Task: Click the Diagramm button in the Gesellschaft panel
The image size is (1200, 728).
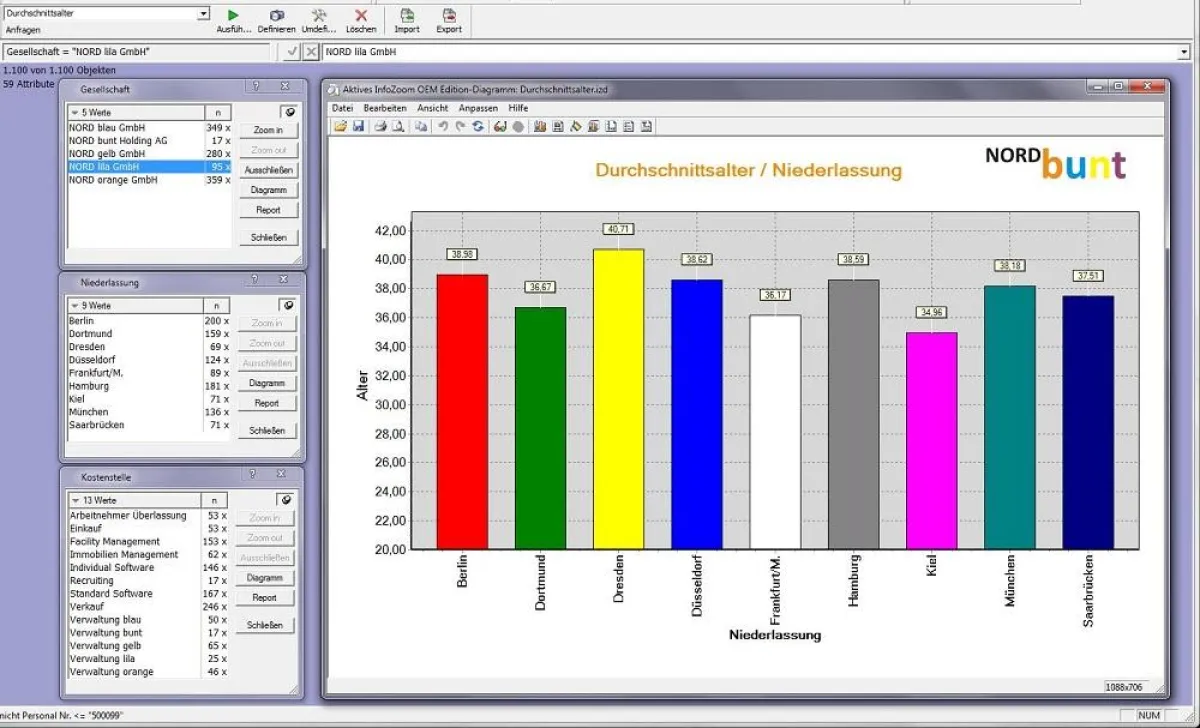Action: pyautogui.click(x=266, y=189)
